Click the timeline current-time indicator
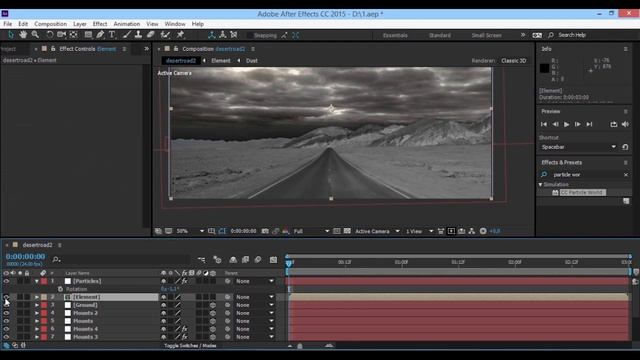Viewport: 640px width, 360px height. (289, 263)
